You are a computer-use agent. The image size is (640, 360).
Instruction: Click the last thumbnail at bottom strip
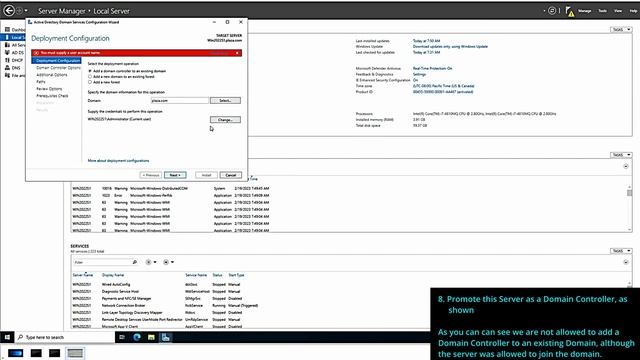click(x=75, y=353)
